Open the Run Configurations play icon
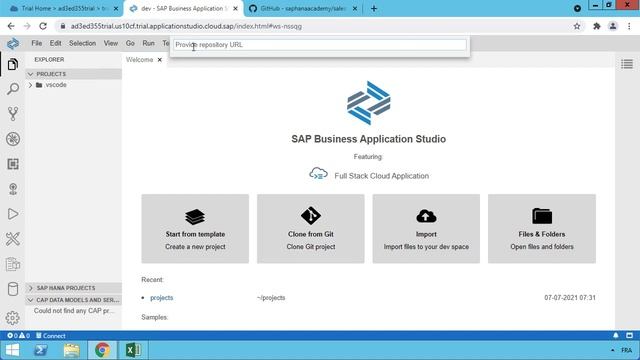The height and width of the screenshot is (360, 640). pyautogui.click(x=13, y=214)
